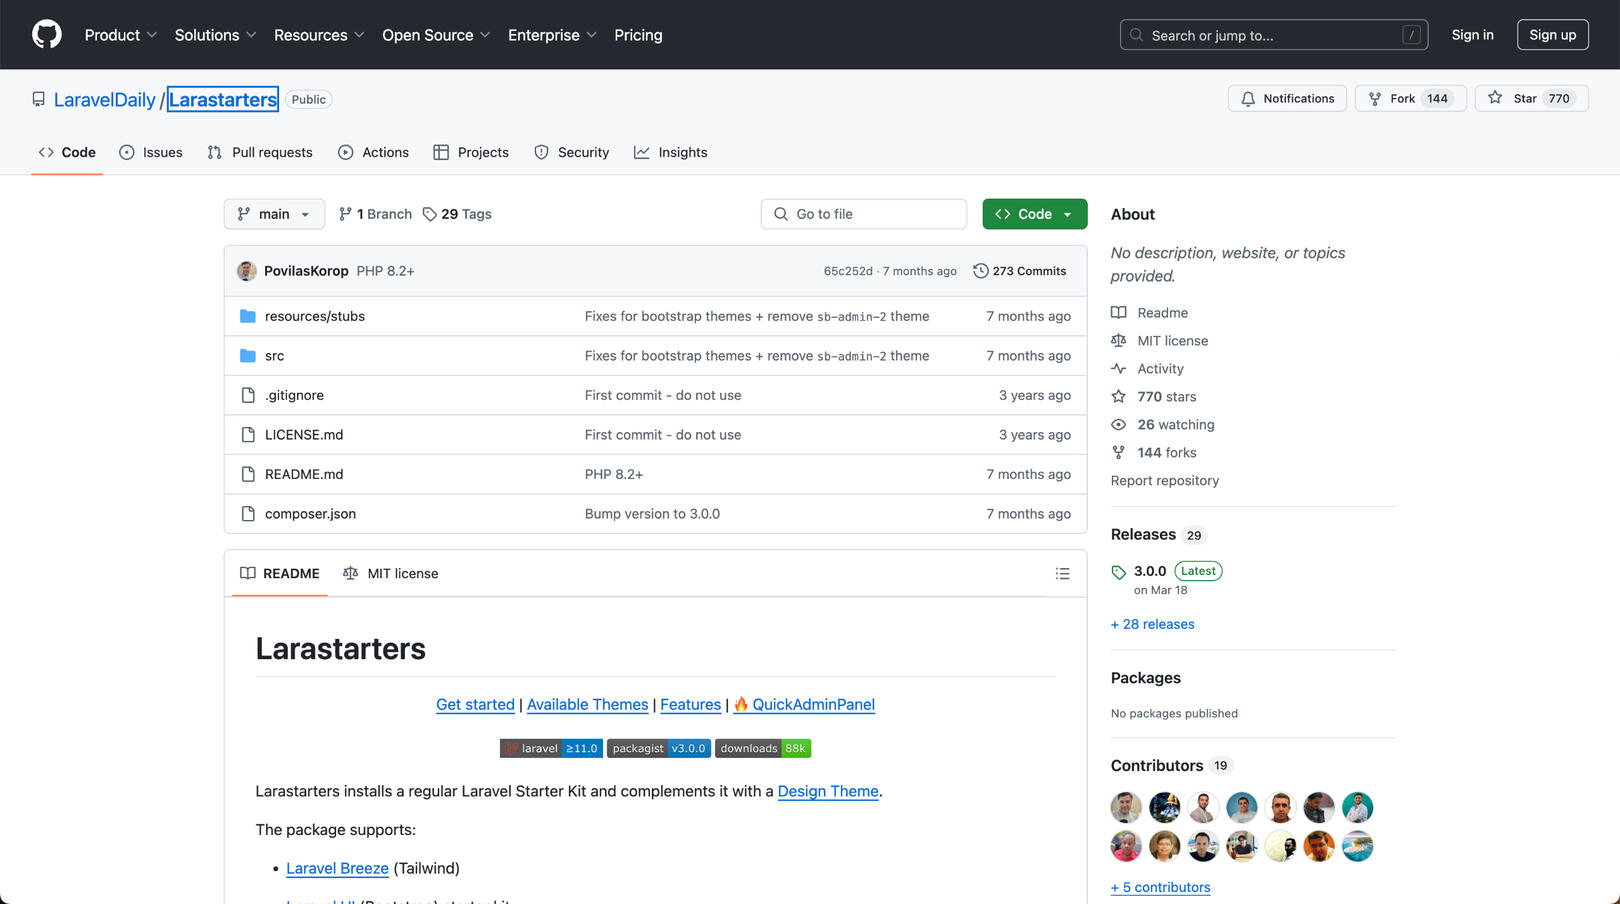Click the 273 Commits history icon
Viewport: 1620px width, 904px height.
[980, 271]
